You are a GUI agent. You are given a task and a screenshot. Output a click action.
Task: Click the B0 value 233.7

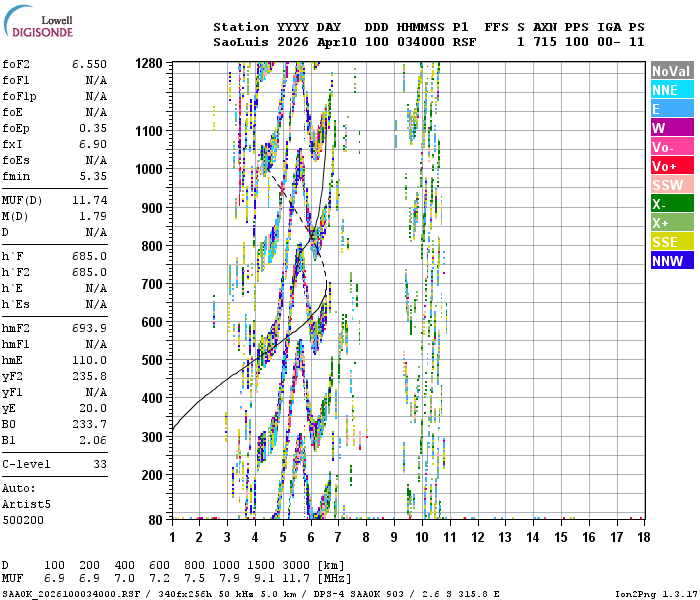pyautogui.click(x=89, y=424)
